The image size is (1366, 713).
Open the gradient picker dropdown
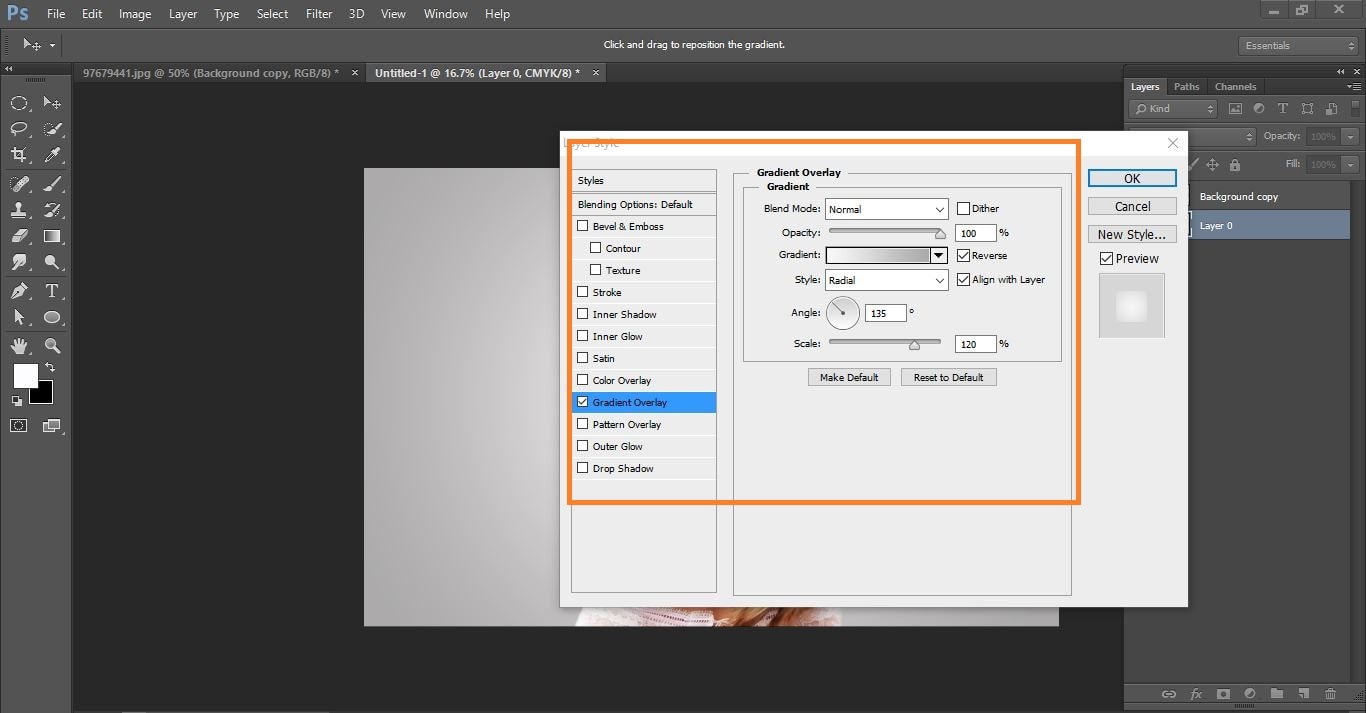tap(937, 255)
